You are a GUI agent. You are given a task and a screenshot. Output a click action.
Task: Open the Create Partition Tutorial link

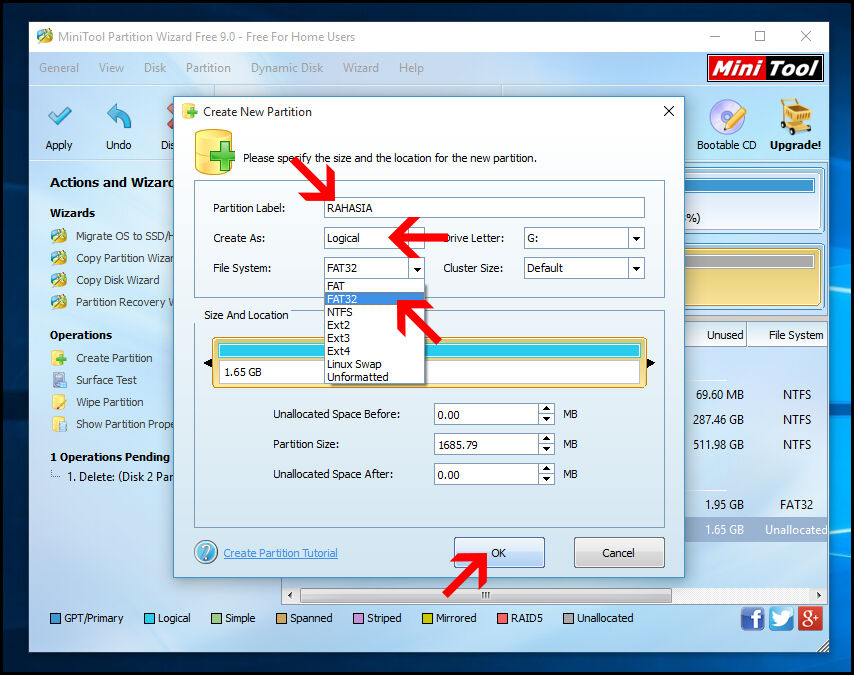[280, 553]
